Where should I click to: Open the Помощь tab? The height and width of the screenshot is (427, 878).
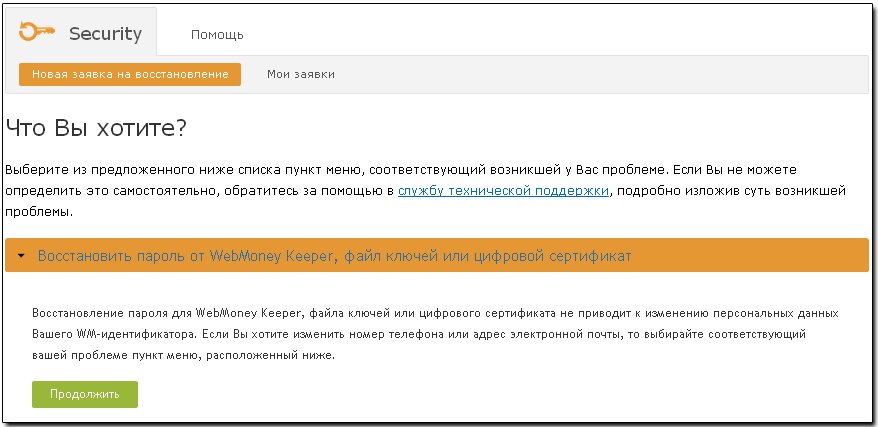point(217,35)
